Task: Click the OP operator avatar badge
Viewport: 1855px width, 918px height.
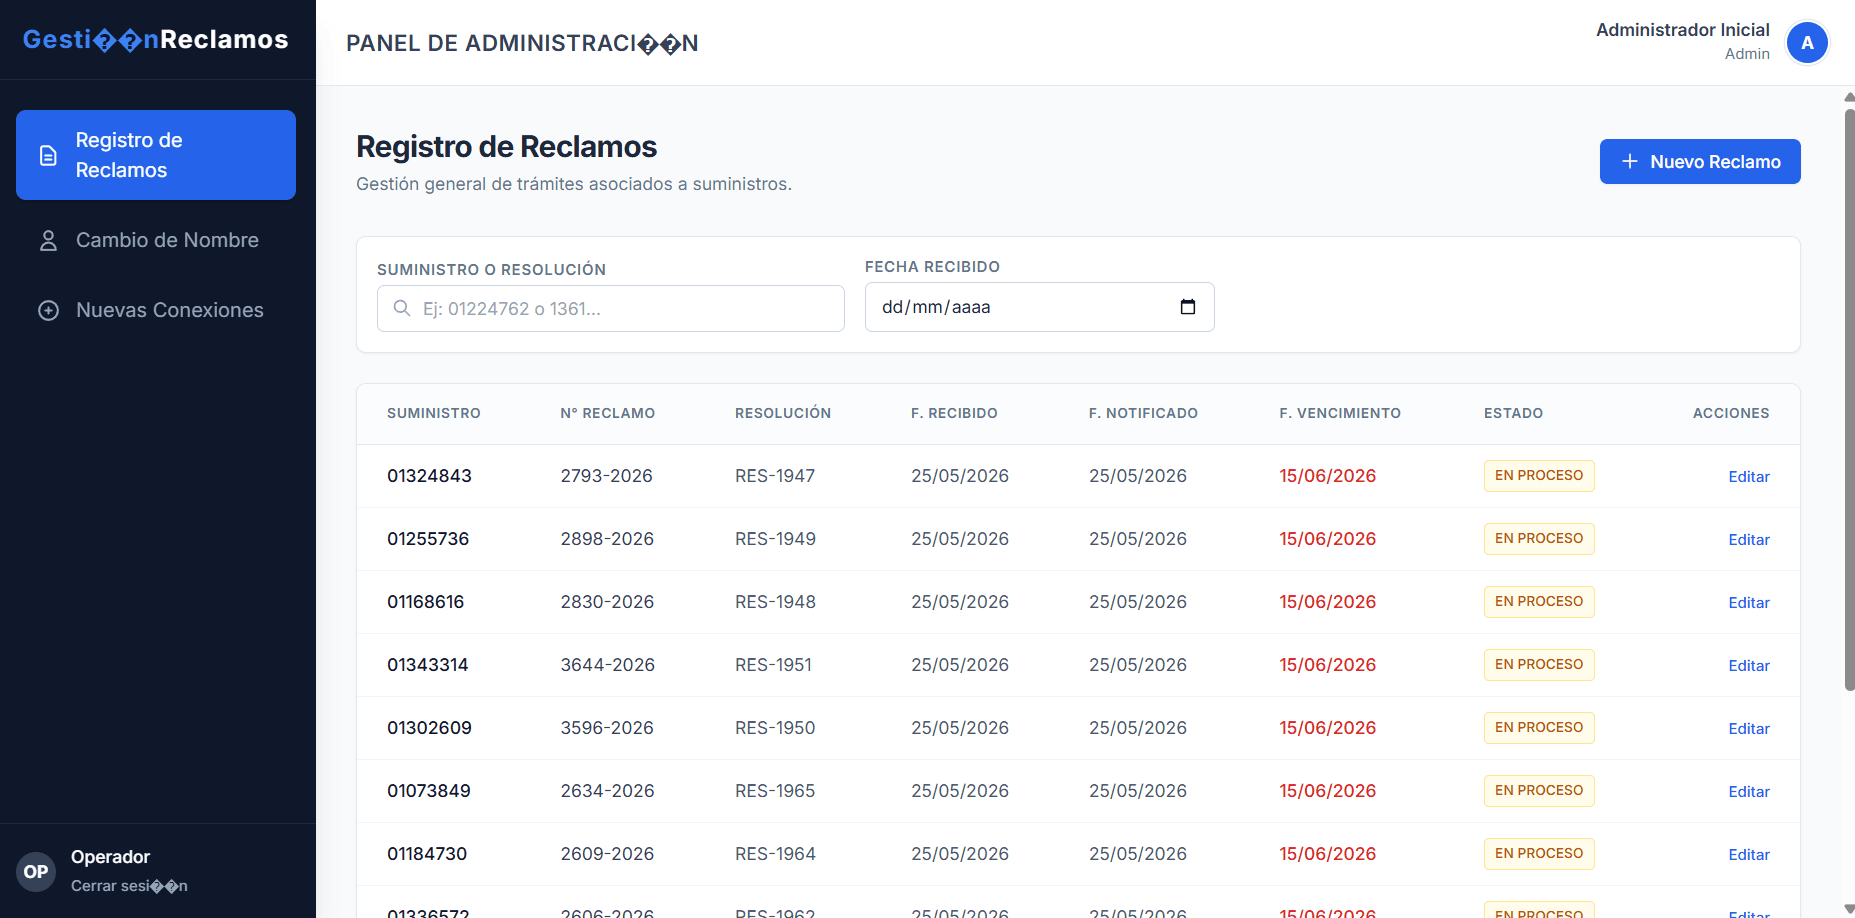Action: click(x=36, y=871)
